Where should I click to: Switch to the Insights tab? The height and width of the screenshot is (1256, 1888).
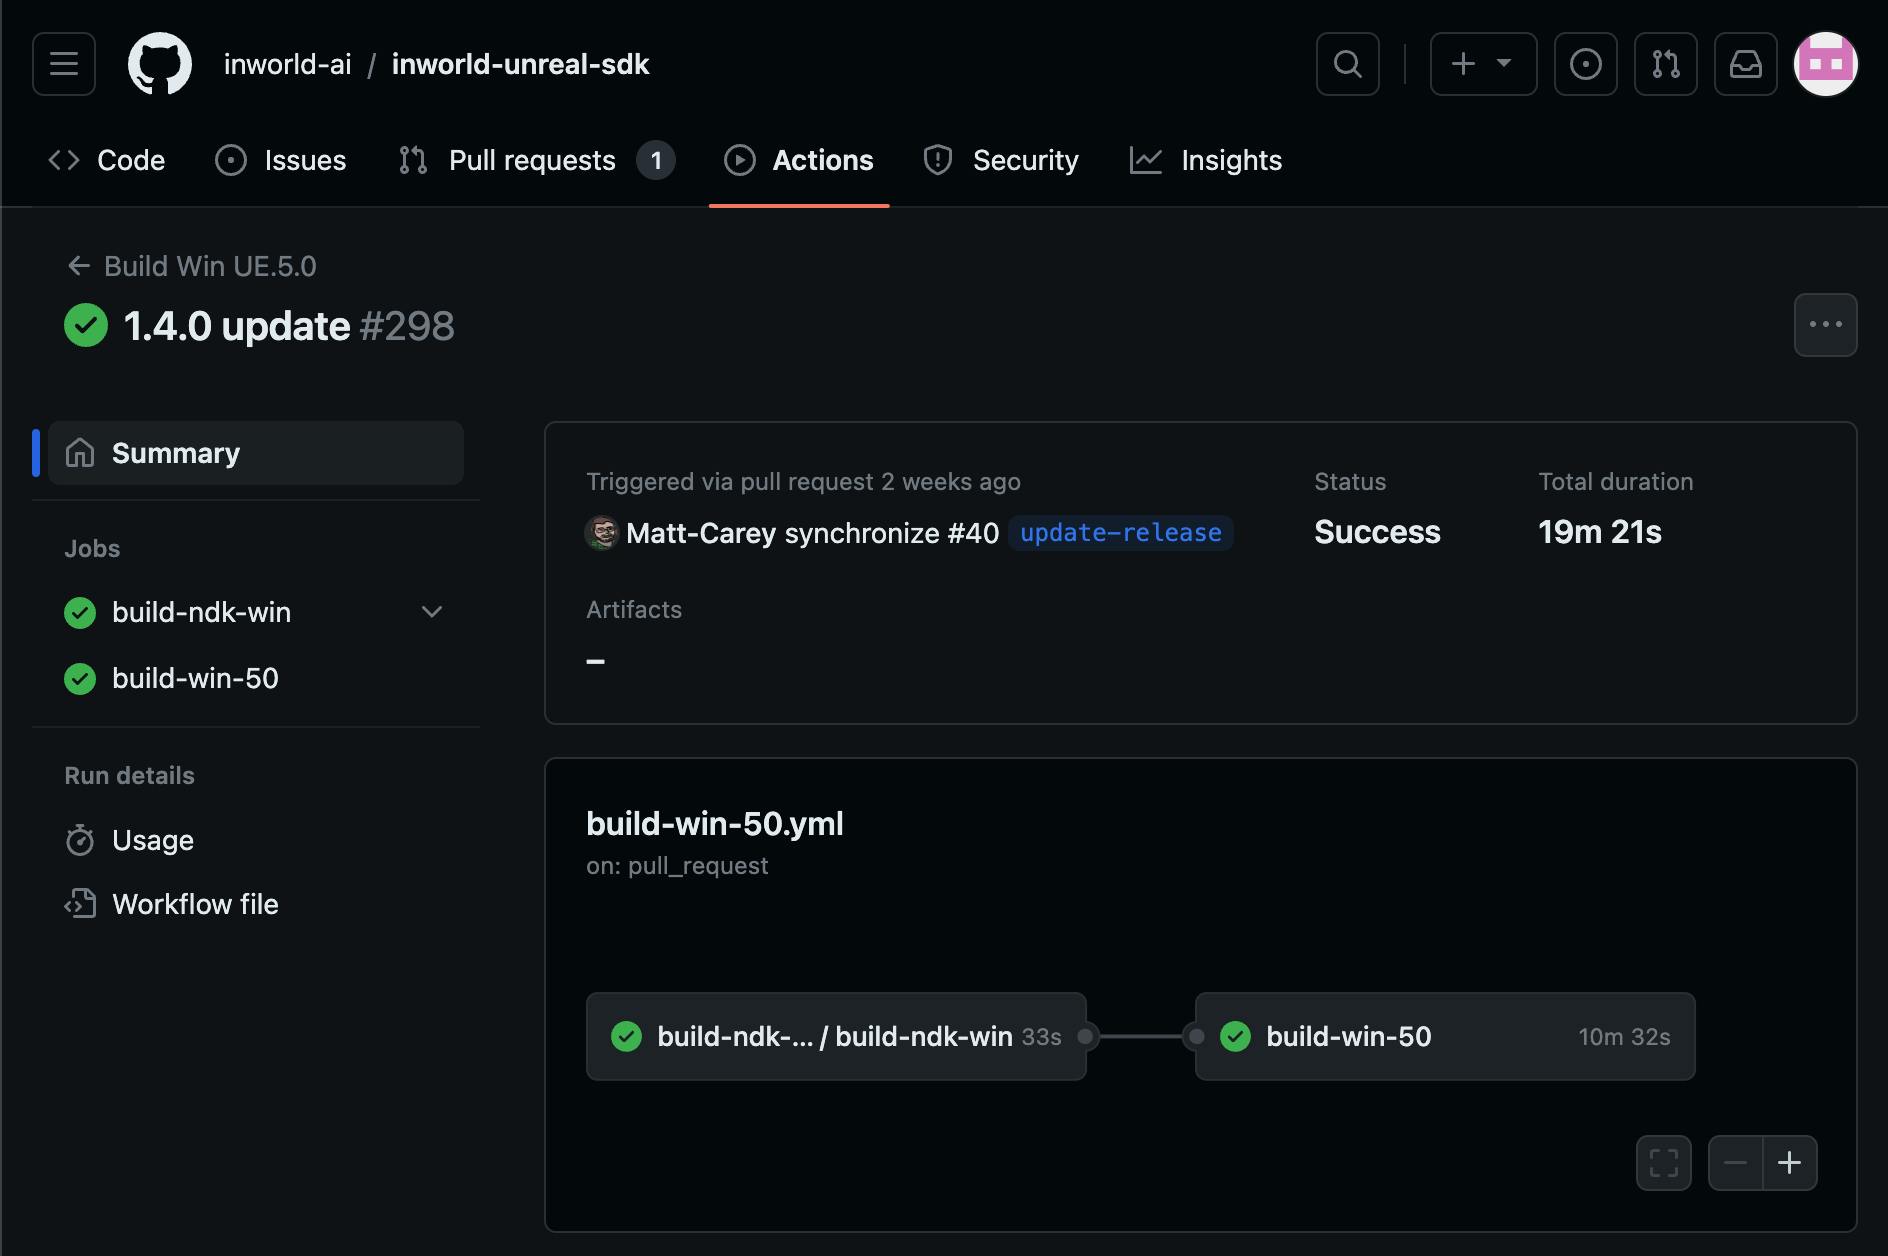point(1206,160)
